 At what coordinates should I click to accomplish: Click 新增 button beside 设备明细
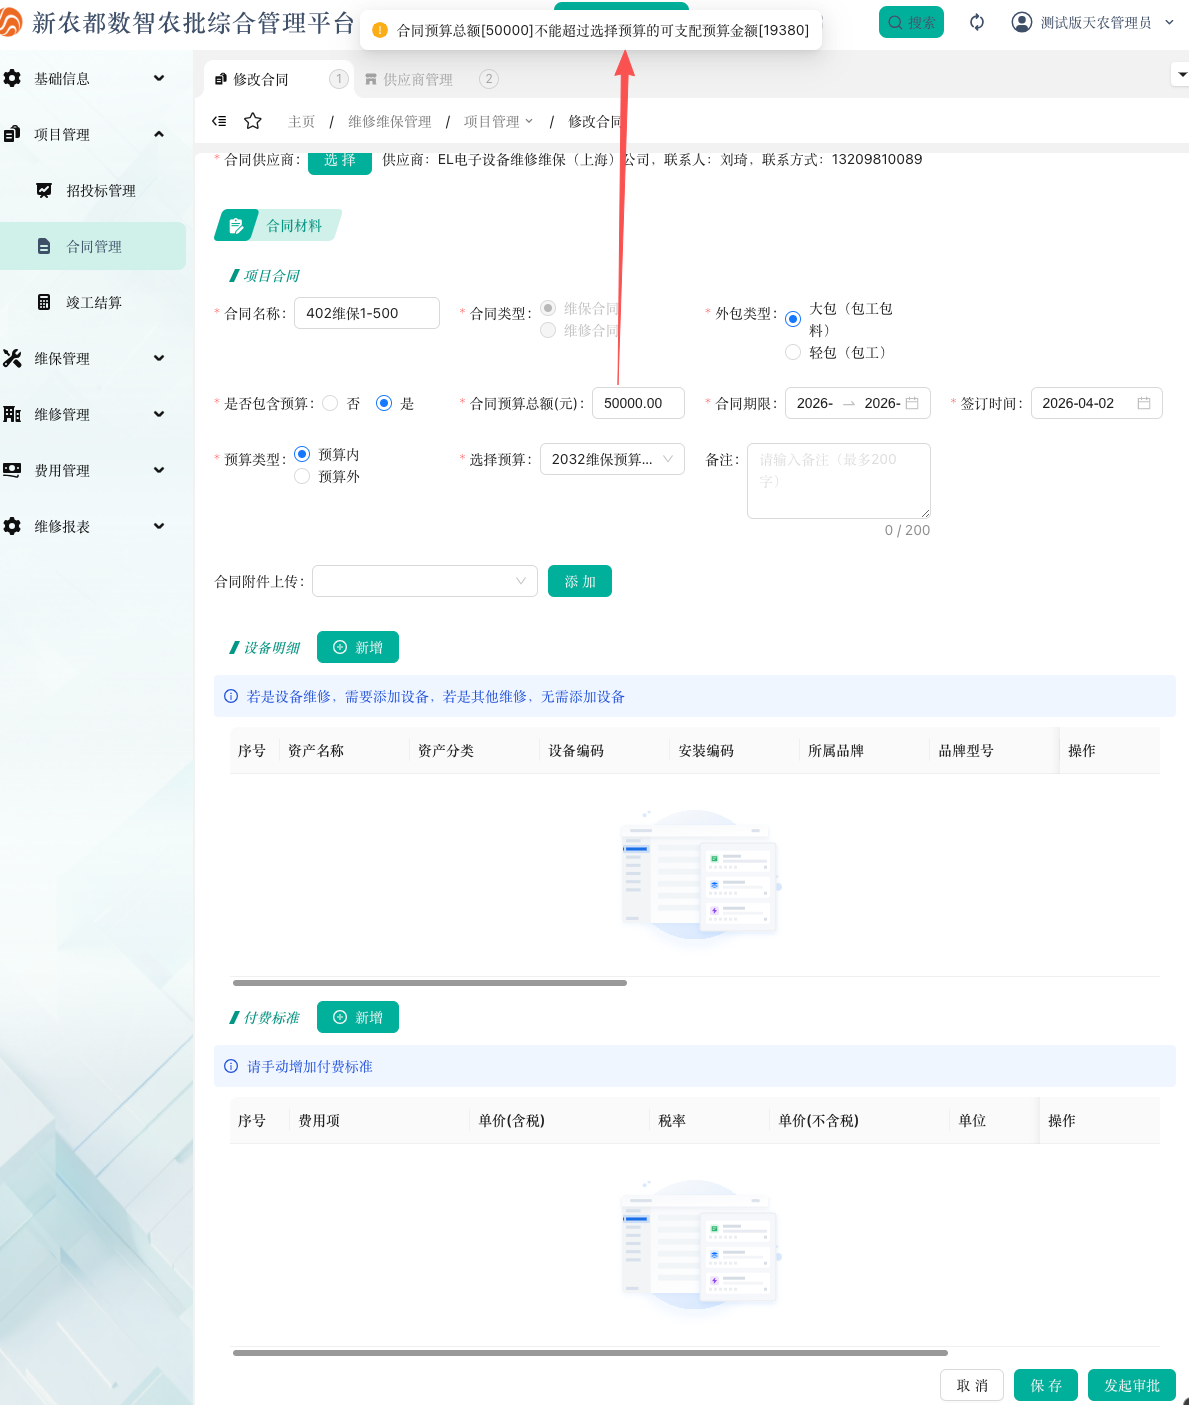click(x=358, y=647)
